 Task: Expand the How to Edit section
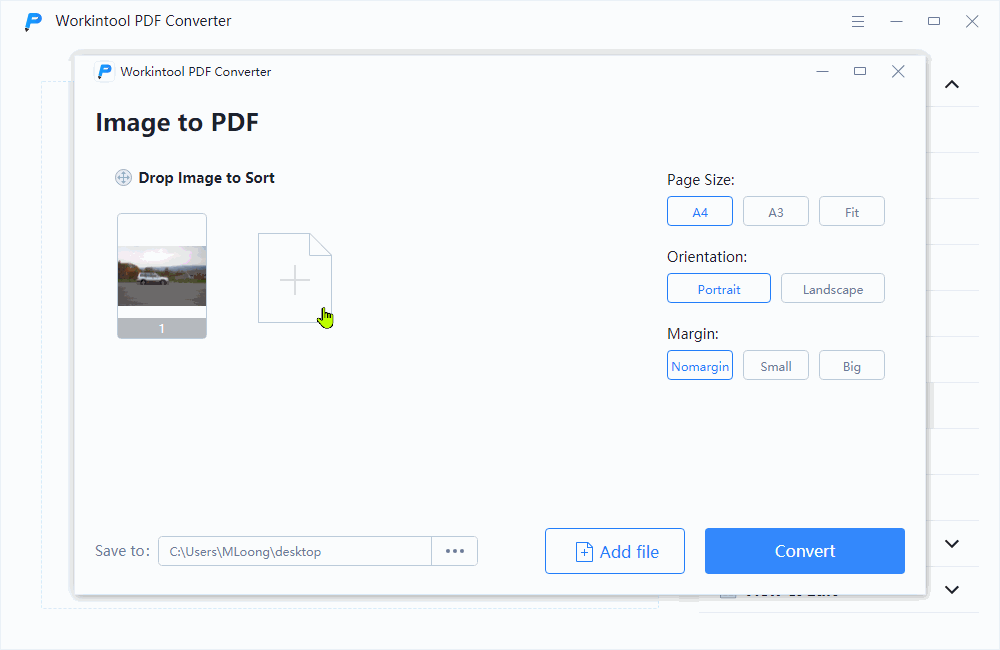(x=951, y=590)
